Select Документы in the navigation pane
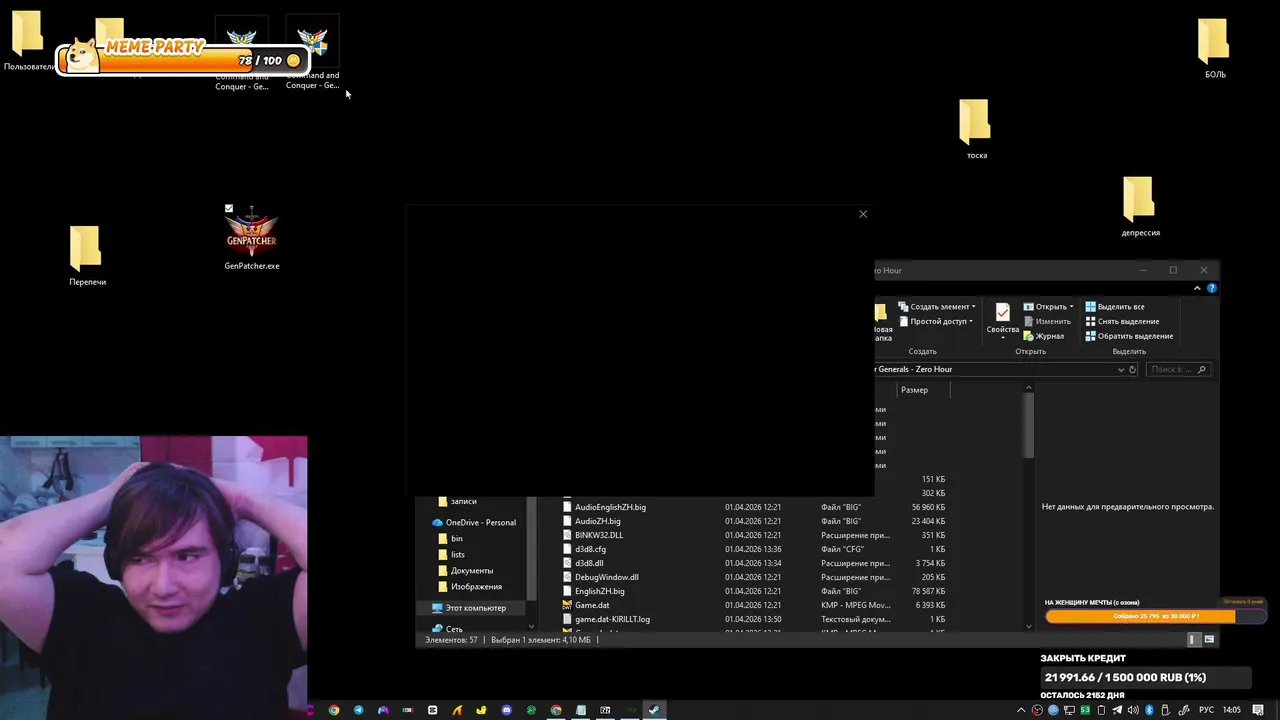This screenshot has width=1280, height=720. click(x=465, y=570)
